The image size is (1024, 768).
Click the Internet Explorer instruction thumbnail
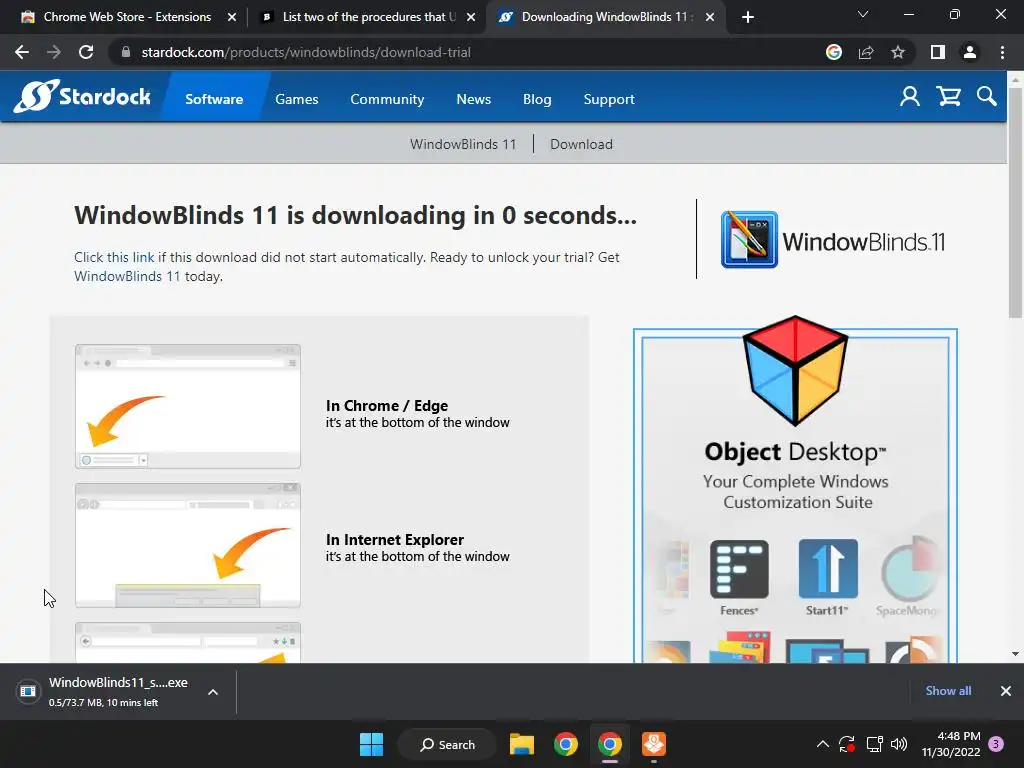click(x=188, y=545)
